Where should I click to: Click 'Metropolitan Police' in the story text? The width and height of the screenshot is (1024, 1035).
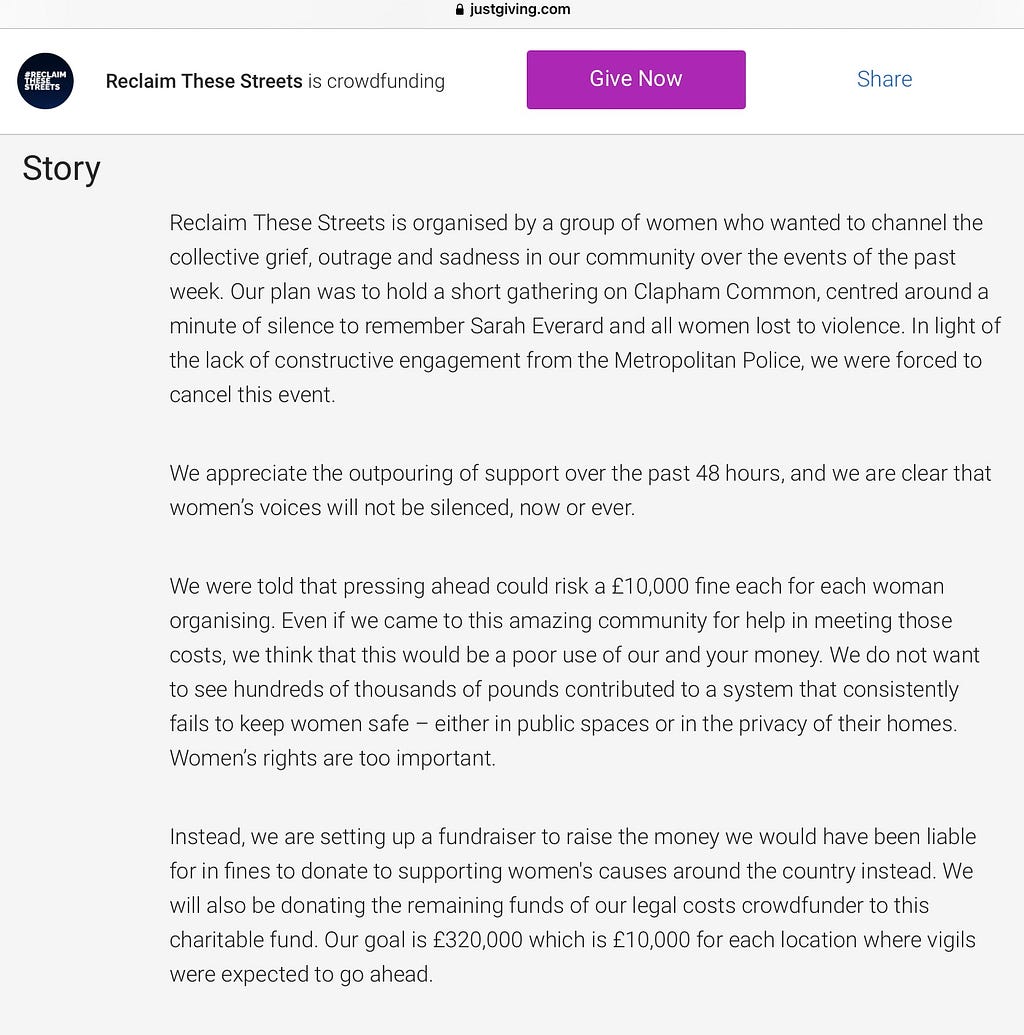[x=707, y=360]
